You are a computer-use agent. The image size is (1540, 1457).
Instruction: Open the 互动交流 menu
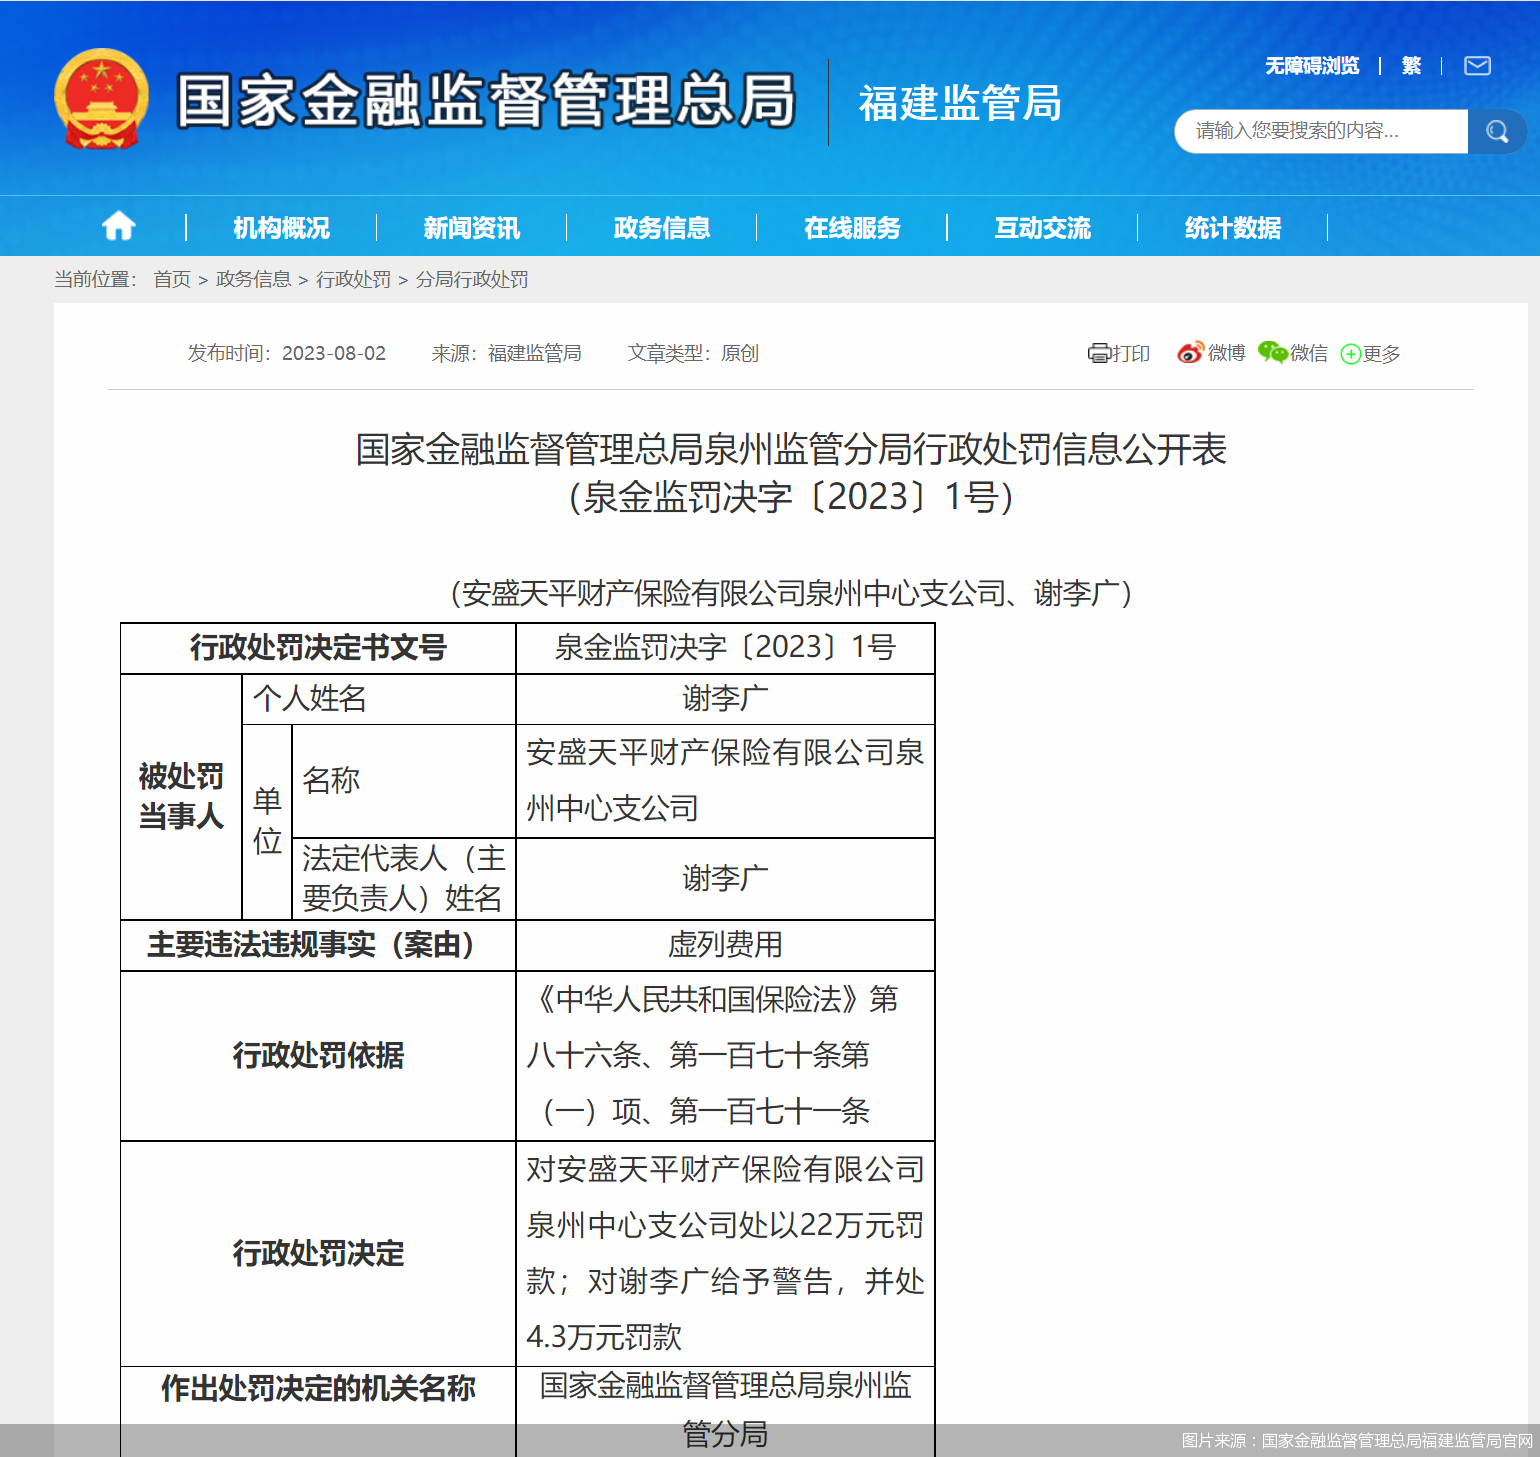pyautogui.click(x=1042, y=228)
